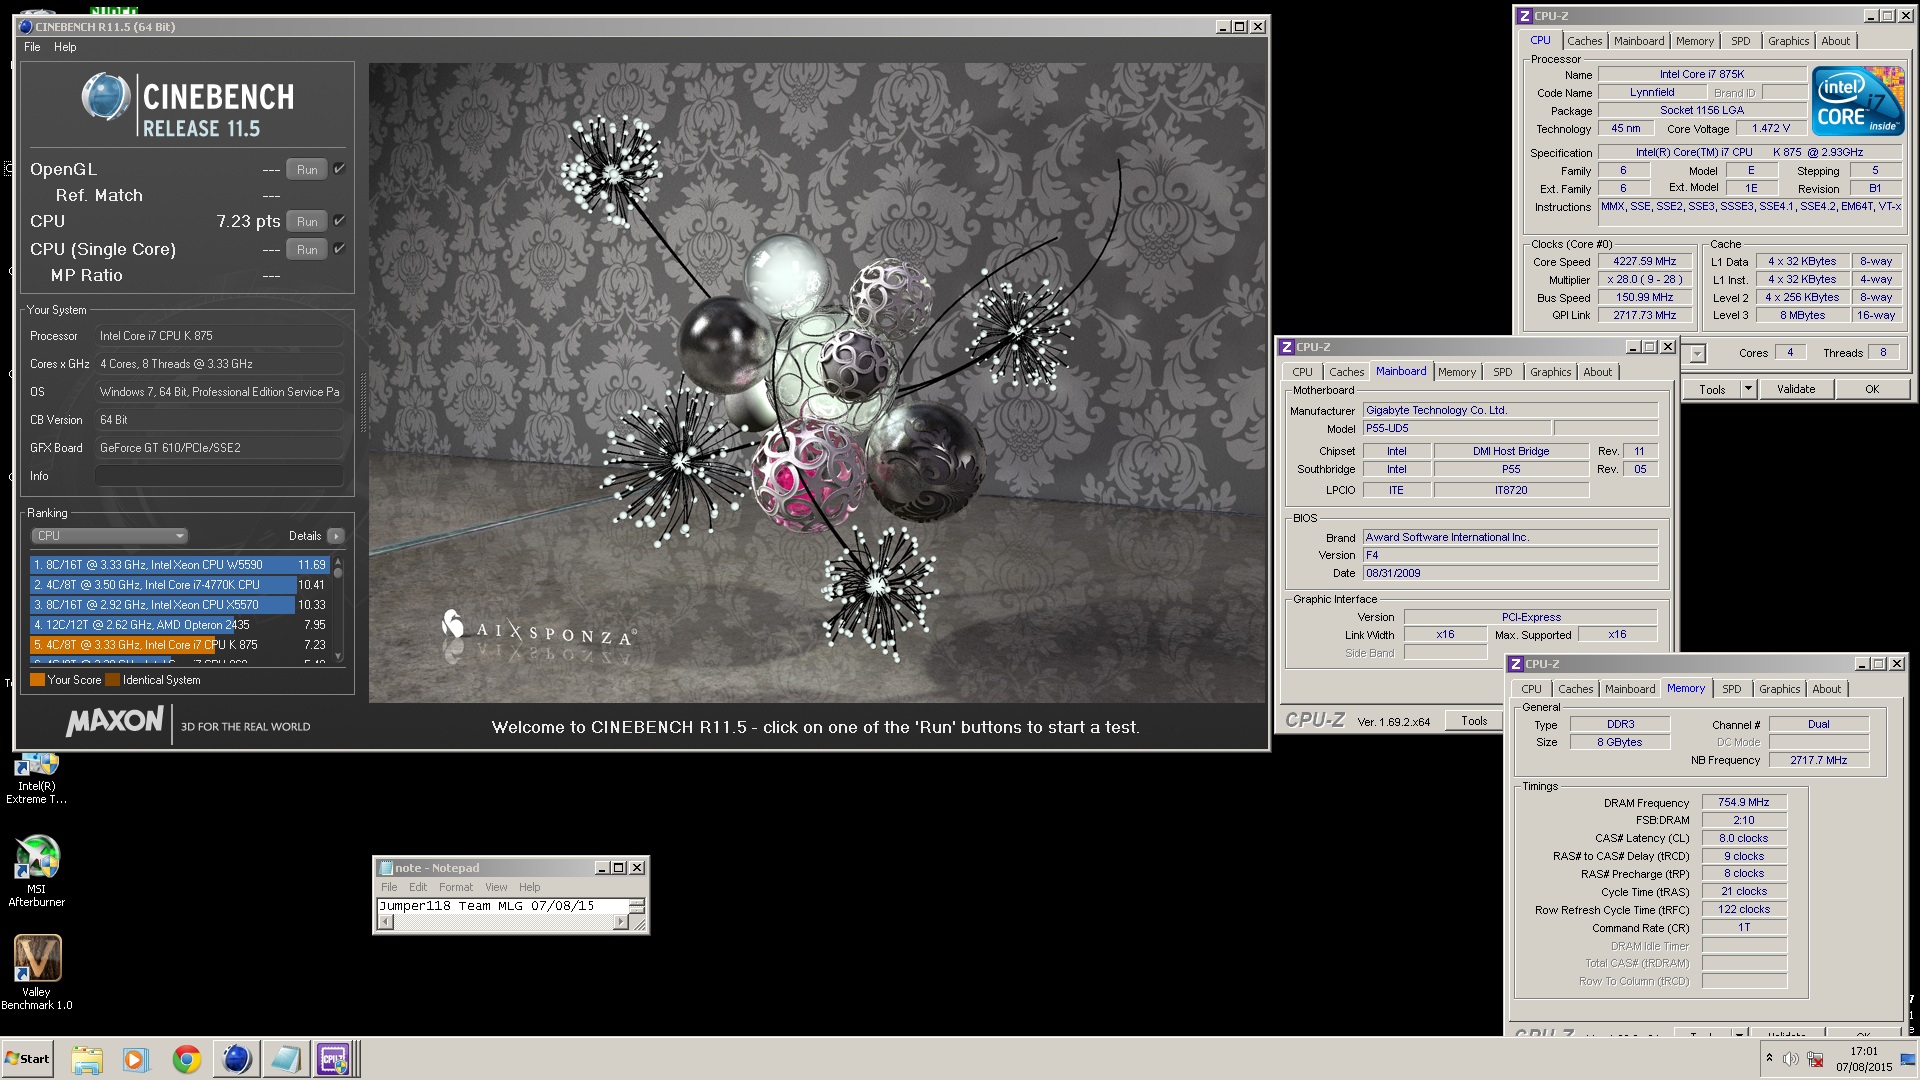Open Windows Explorer from the taskbar
Screen dimensions: 1920x1080
point(87,1058)
